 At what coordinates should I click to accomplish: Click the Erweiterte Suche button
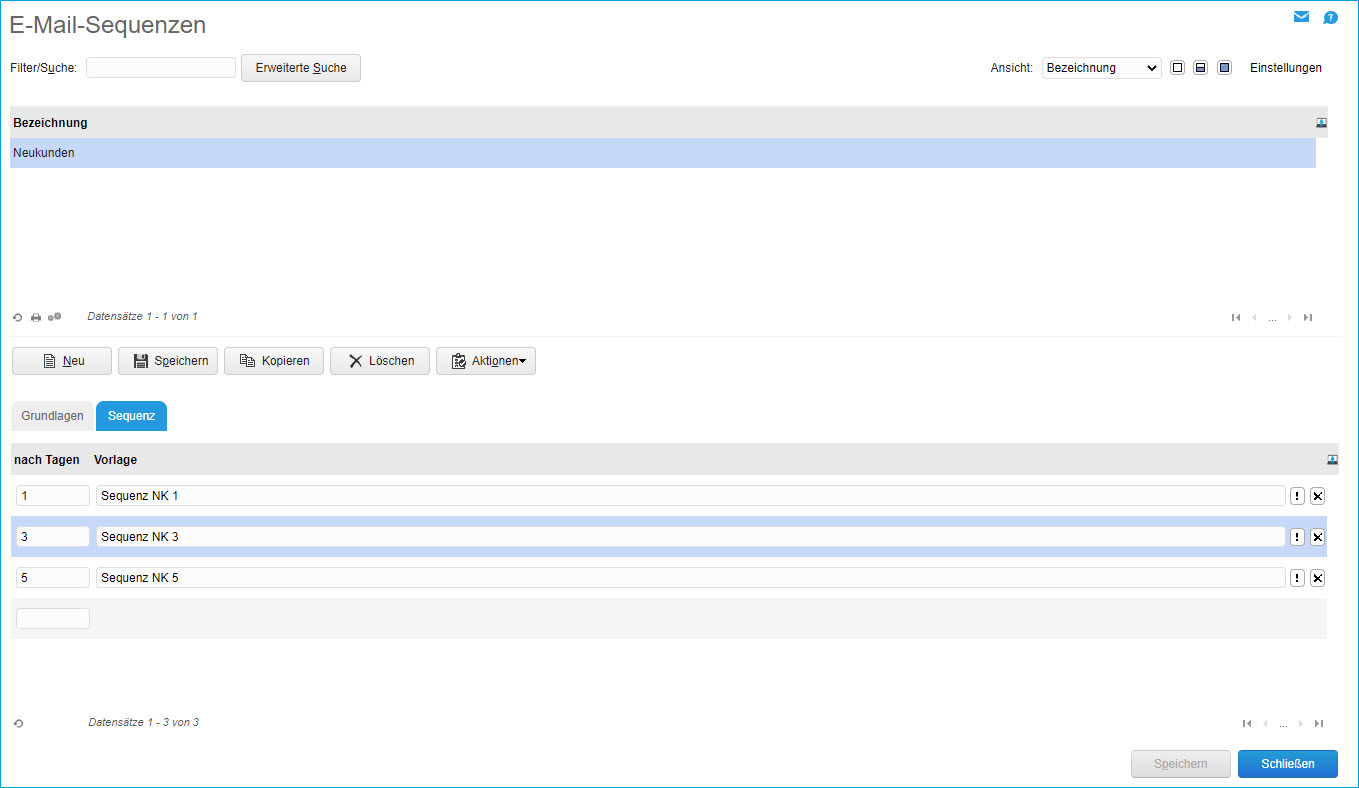pos(301,68)
